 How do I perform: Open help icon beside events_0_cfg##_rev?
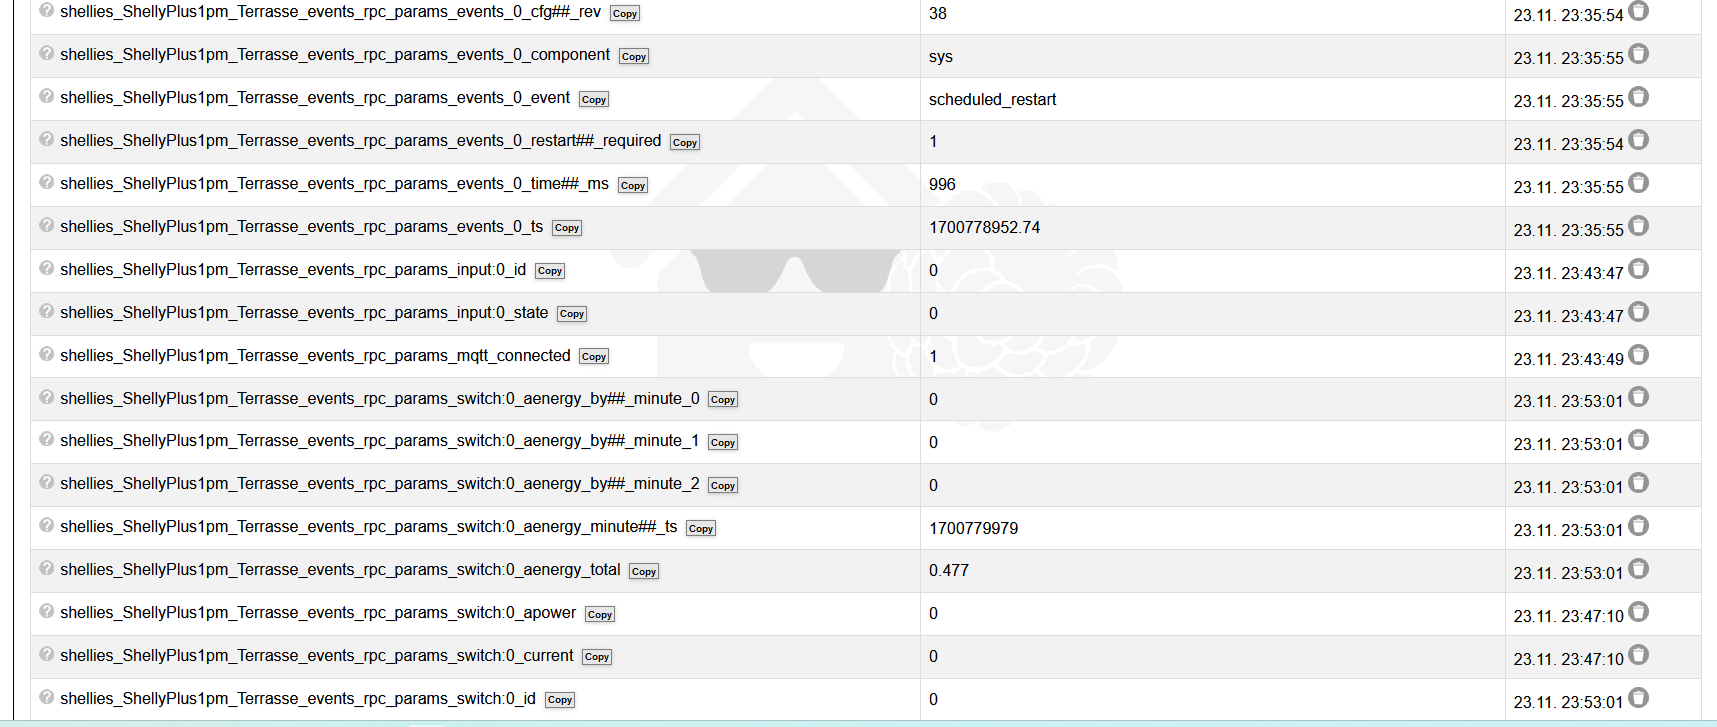pyautogui.click(x=47, y=10)
